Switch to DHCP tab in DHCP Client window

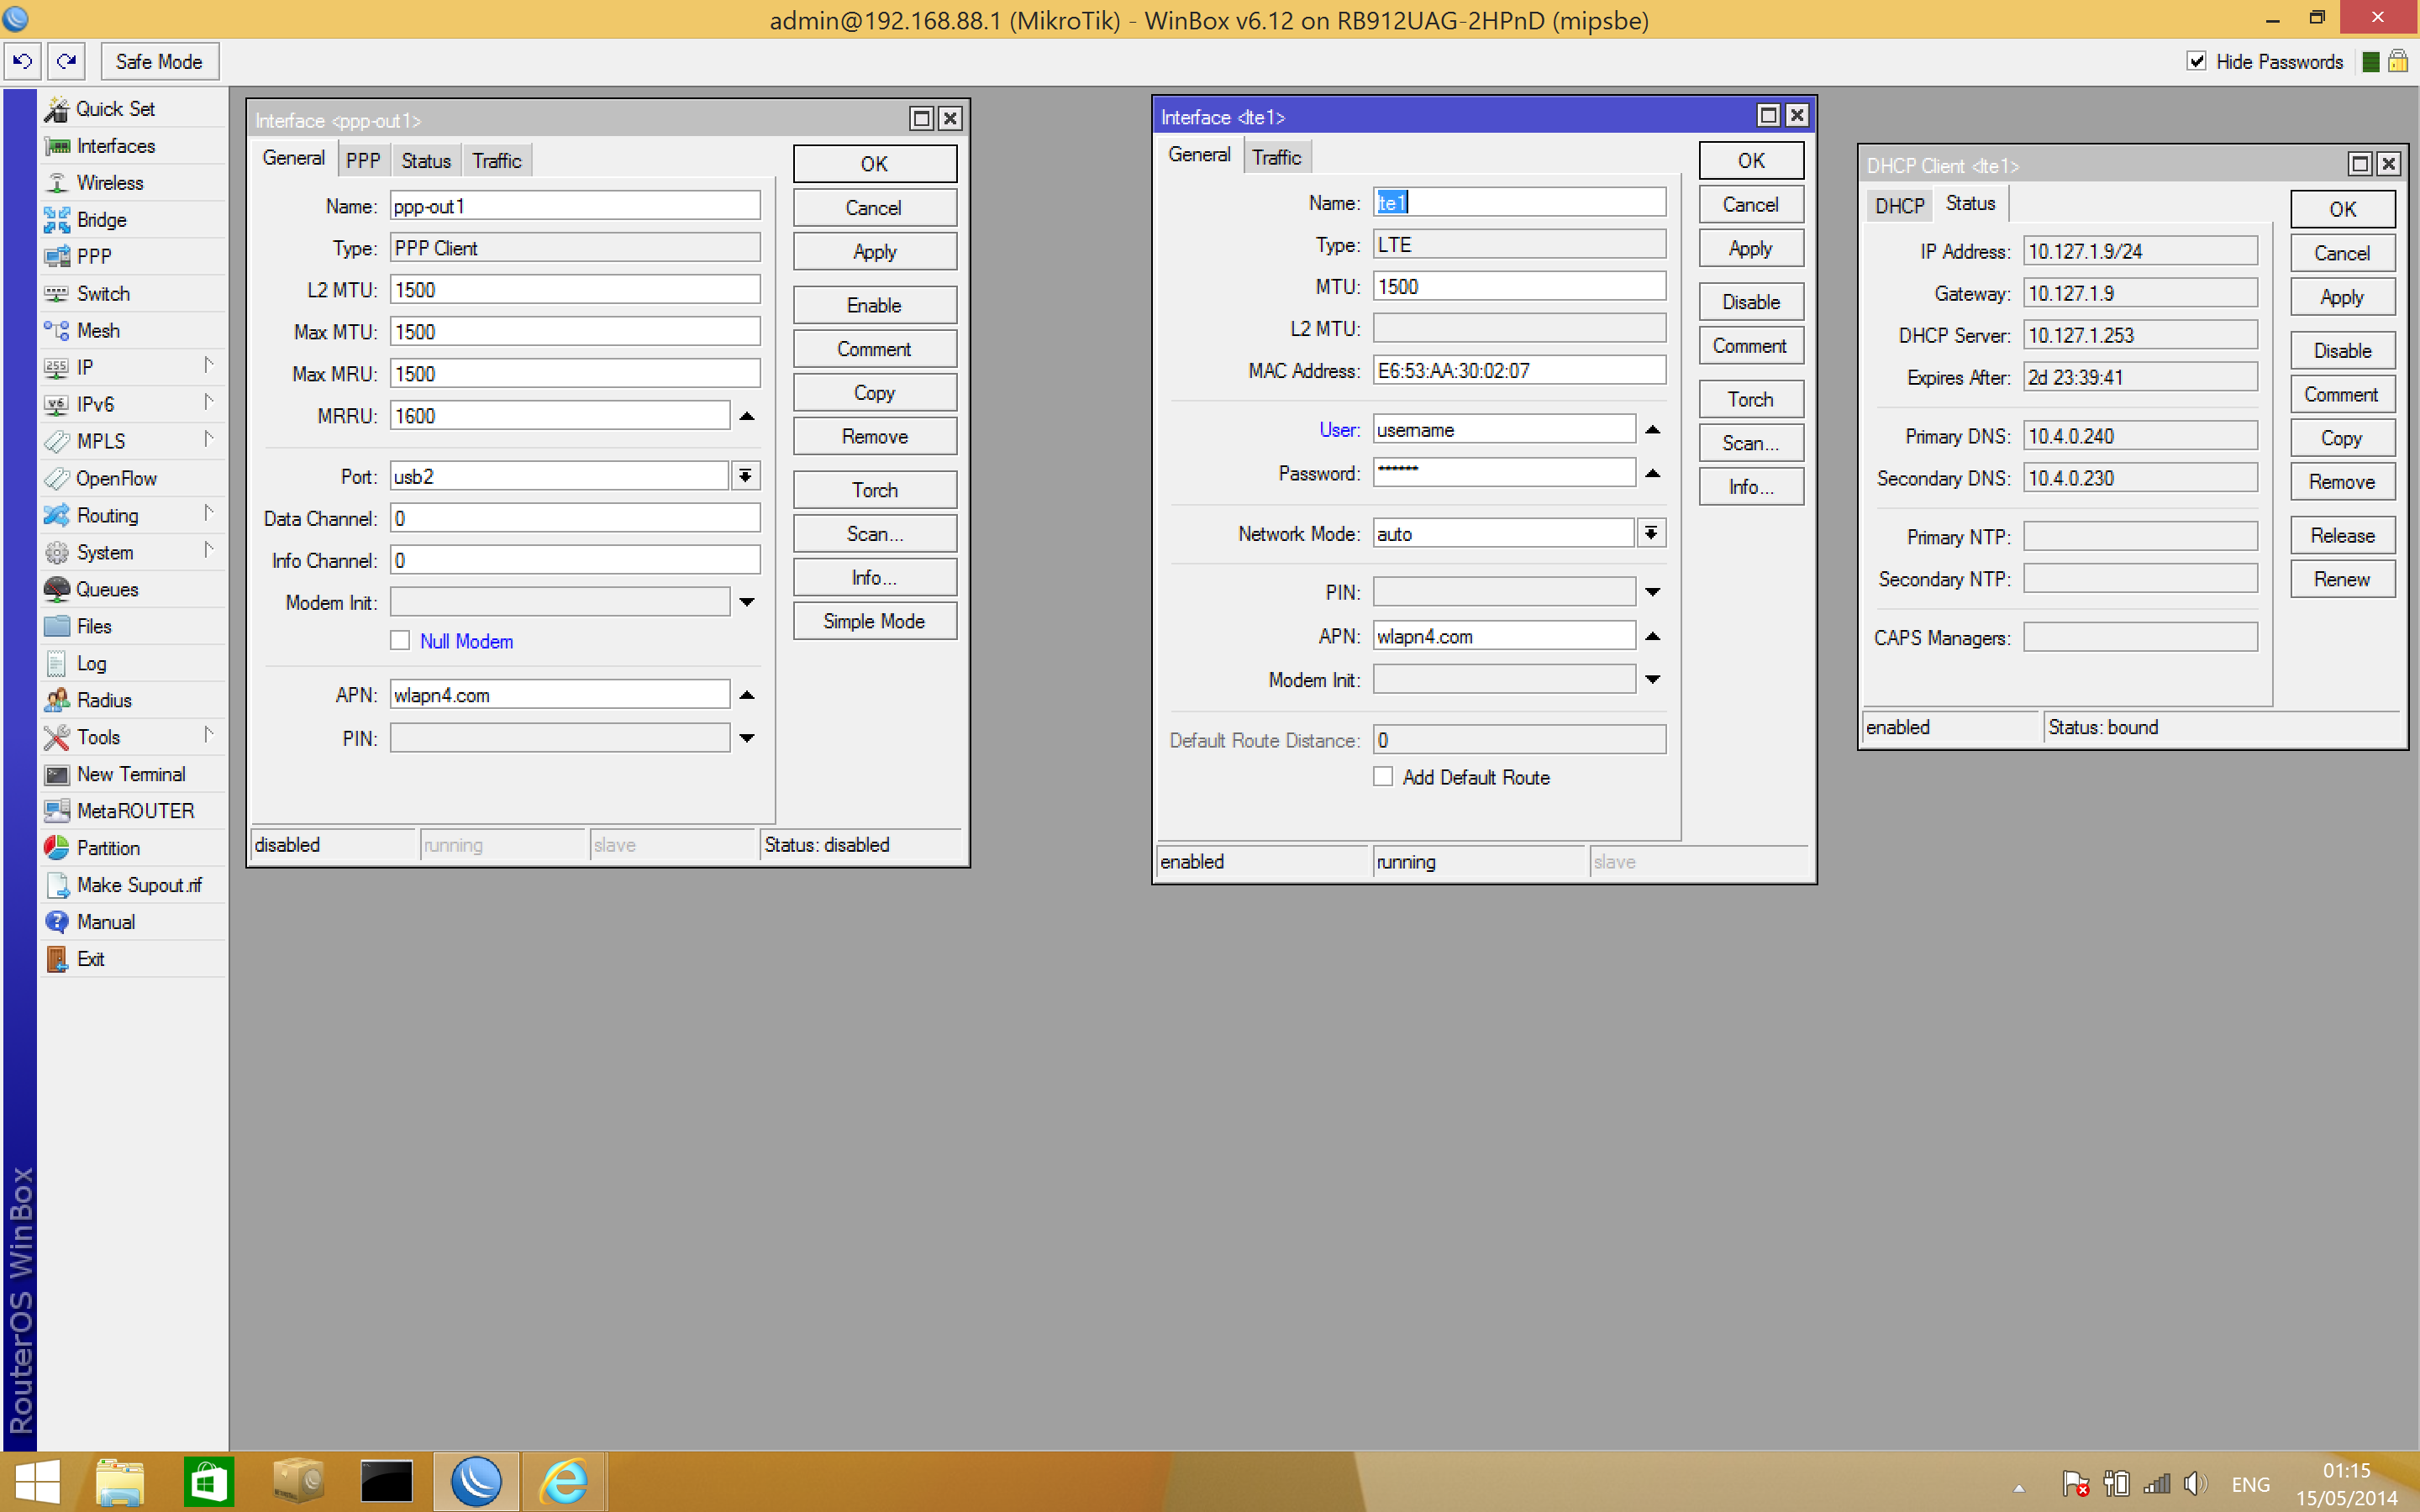coord(1899,206)
